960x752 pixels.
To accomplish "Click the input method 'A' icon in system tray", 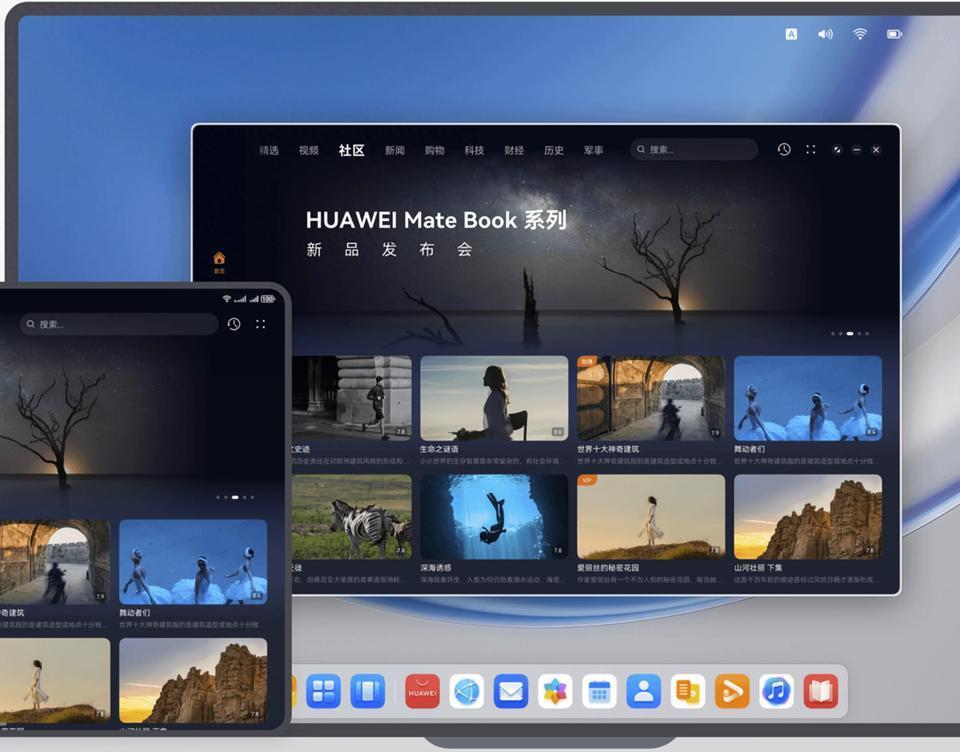I will coord(791,34).
